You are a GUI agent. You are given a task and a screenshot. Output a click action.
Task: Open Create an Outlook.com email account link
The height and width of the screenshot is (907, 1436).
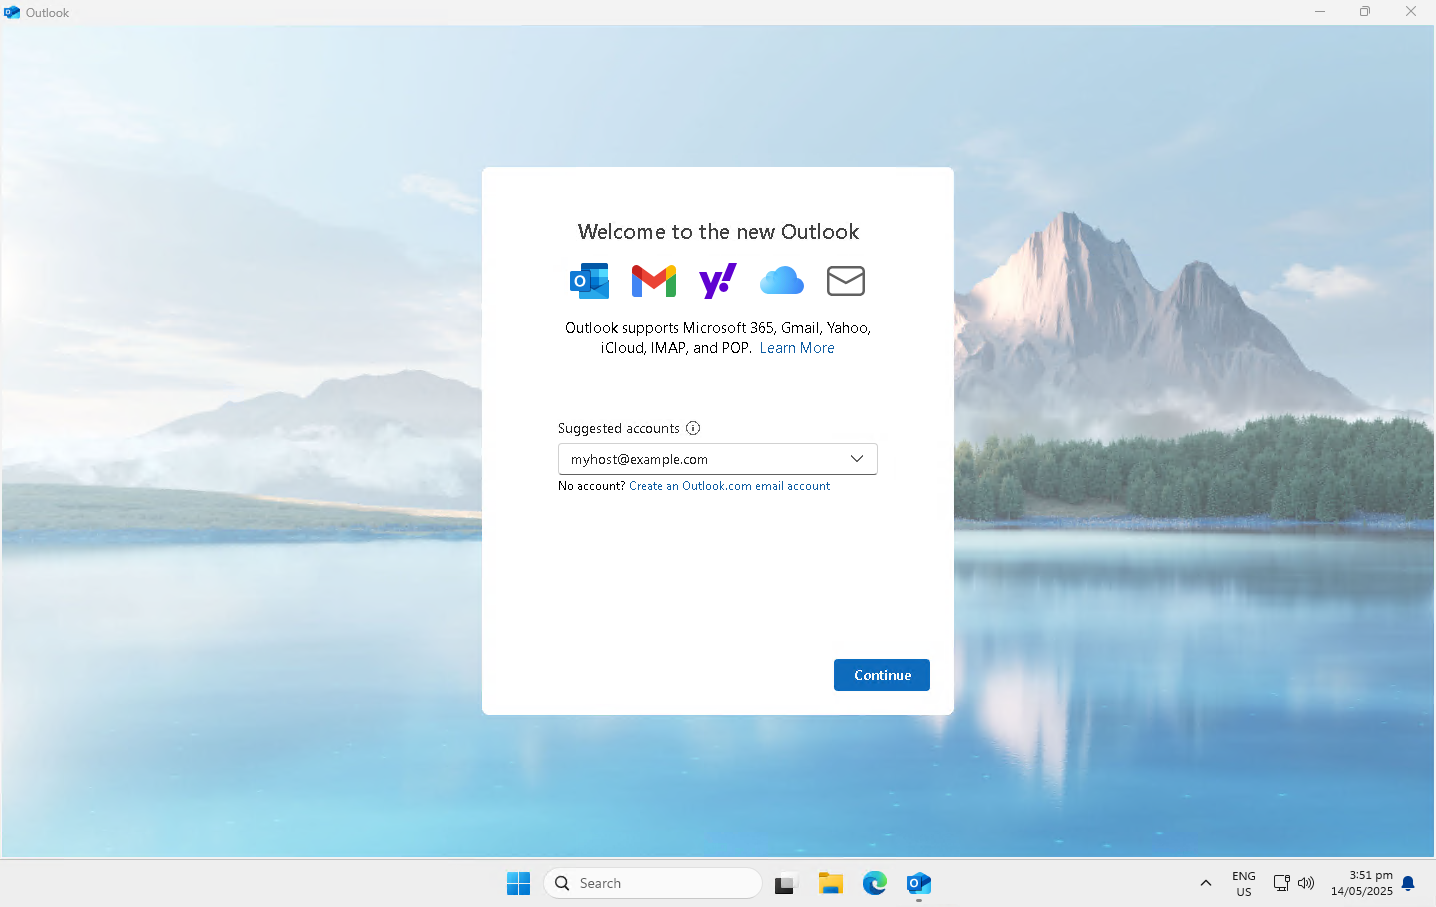(729, 486)
